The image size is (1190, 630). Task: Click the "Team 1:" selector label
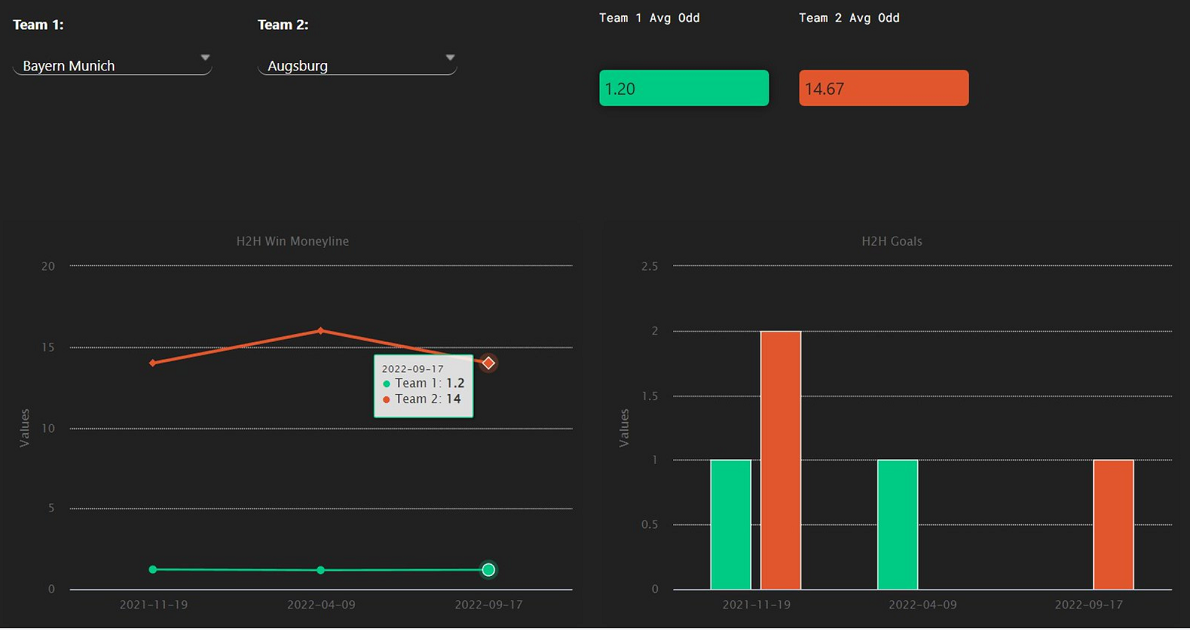[39, 25]
